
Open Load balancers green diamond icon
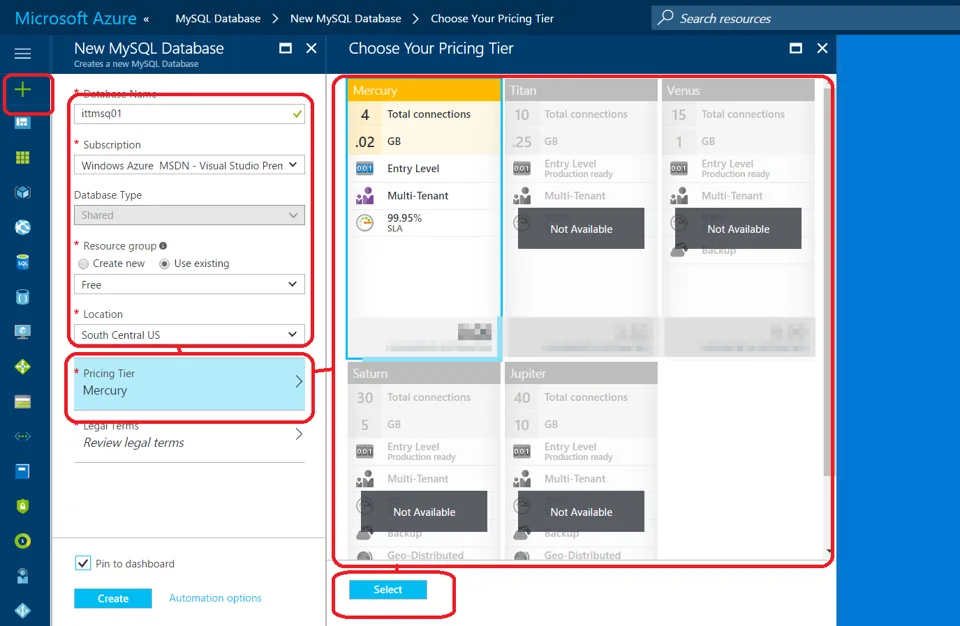[23, 367]
